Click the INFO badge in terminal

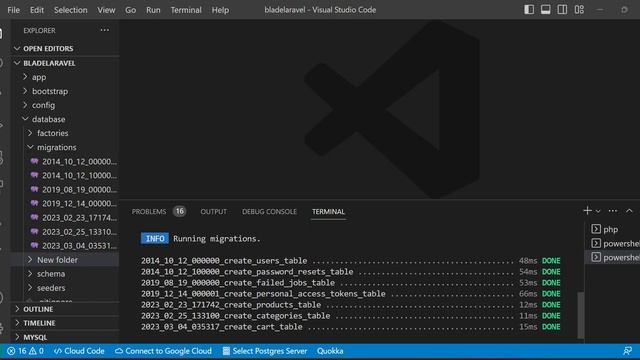pos(155,239)
